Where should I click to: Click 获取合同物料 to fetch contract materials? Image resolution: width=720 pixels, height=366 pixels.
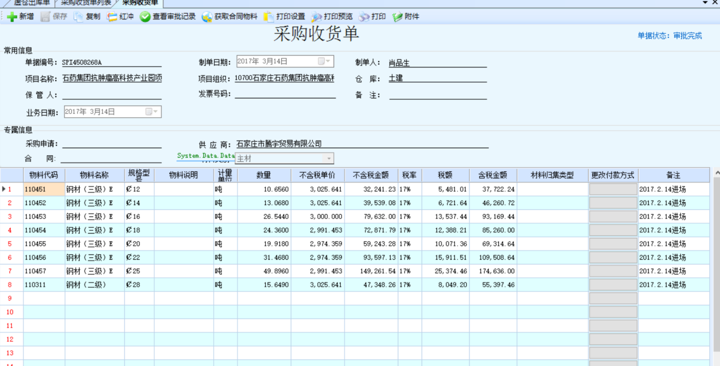click(x=230, y=17)
